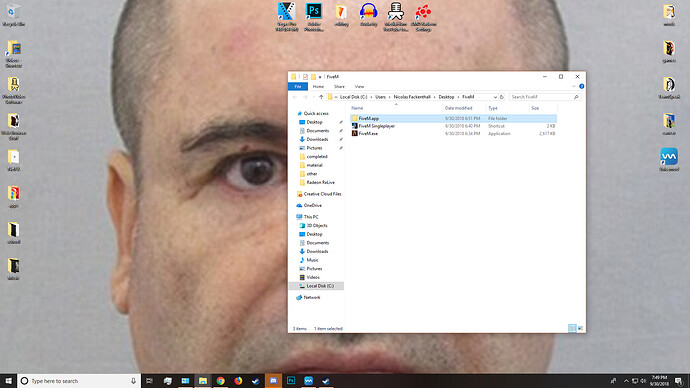The width and height of the screenshot is (690, 388).
Task: Sort files by the Date modified column
Action: pyautogui.click(x=458, y=108)
